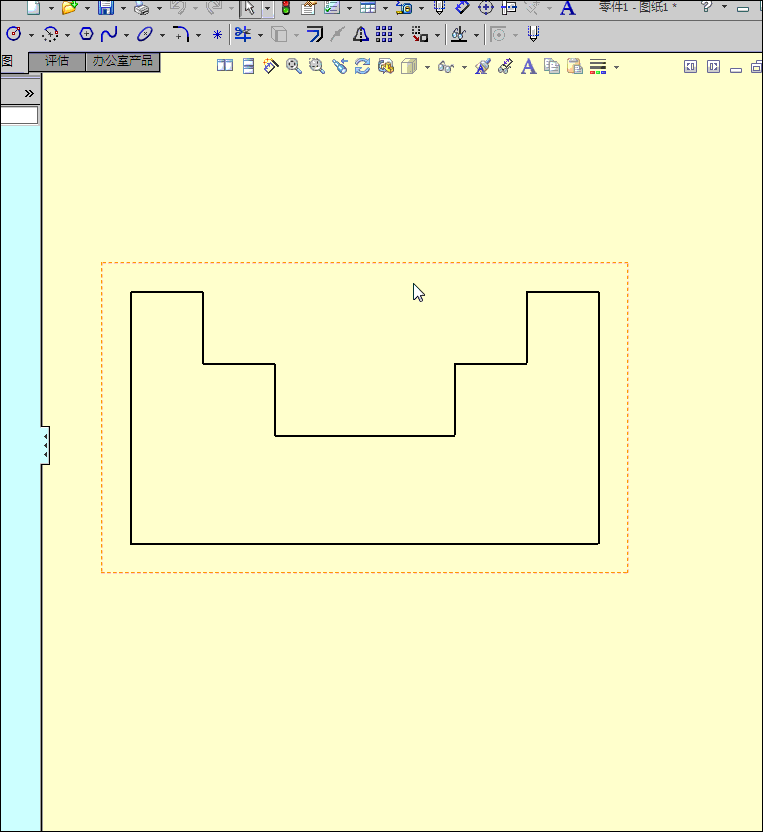Click the previous document window arrow button
This screenshot has height=832, width=763.
point(690,67)
